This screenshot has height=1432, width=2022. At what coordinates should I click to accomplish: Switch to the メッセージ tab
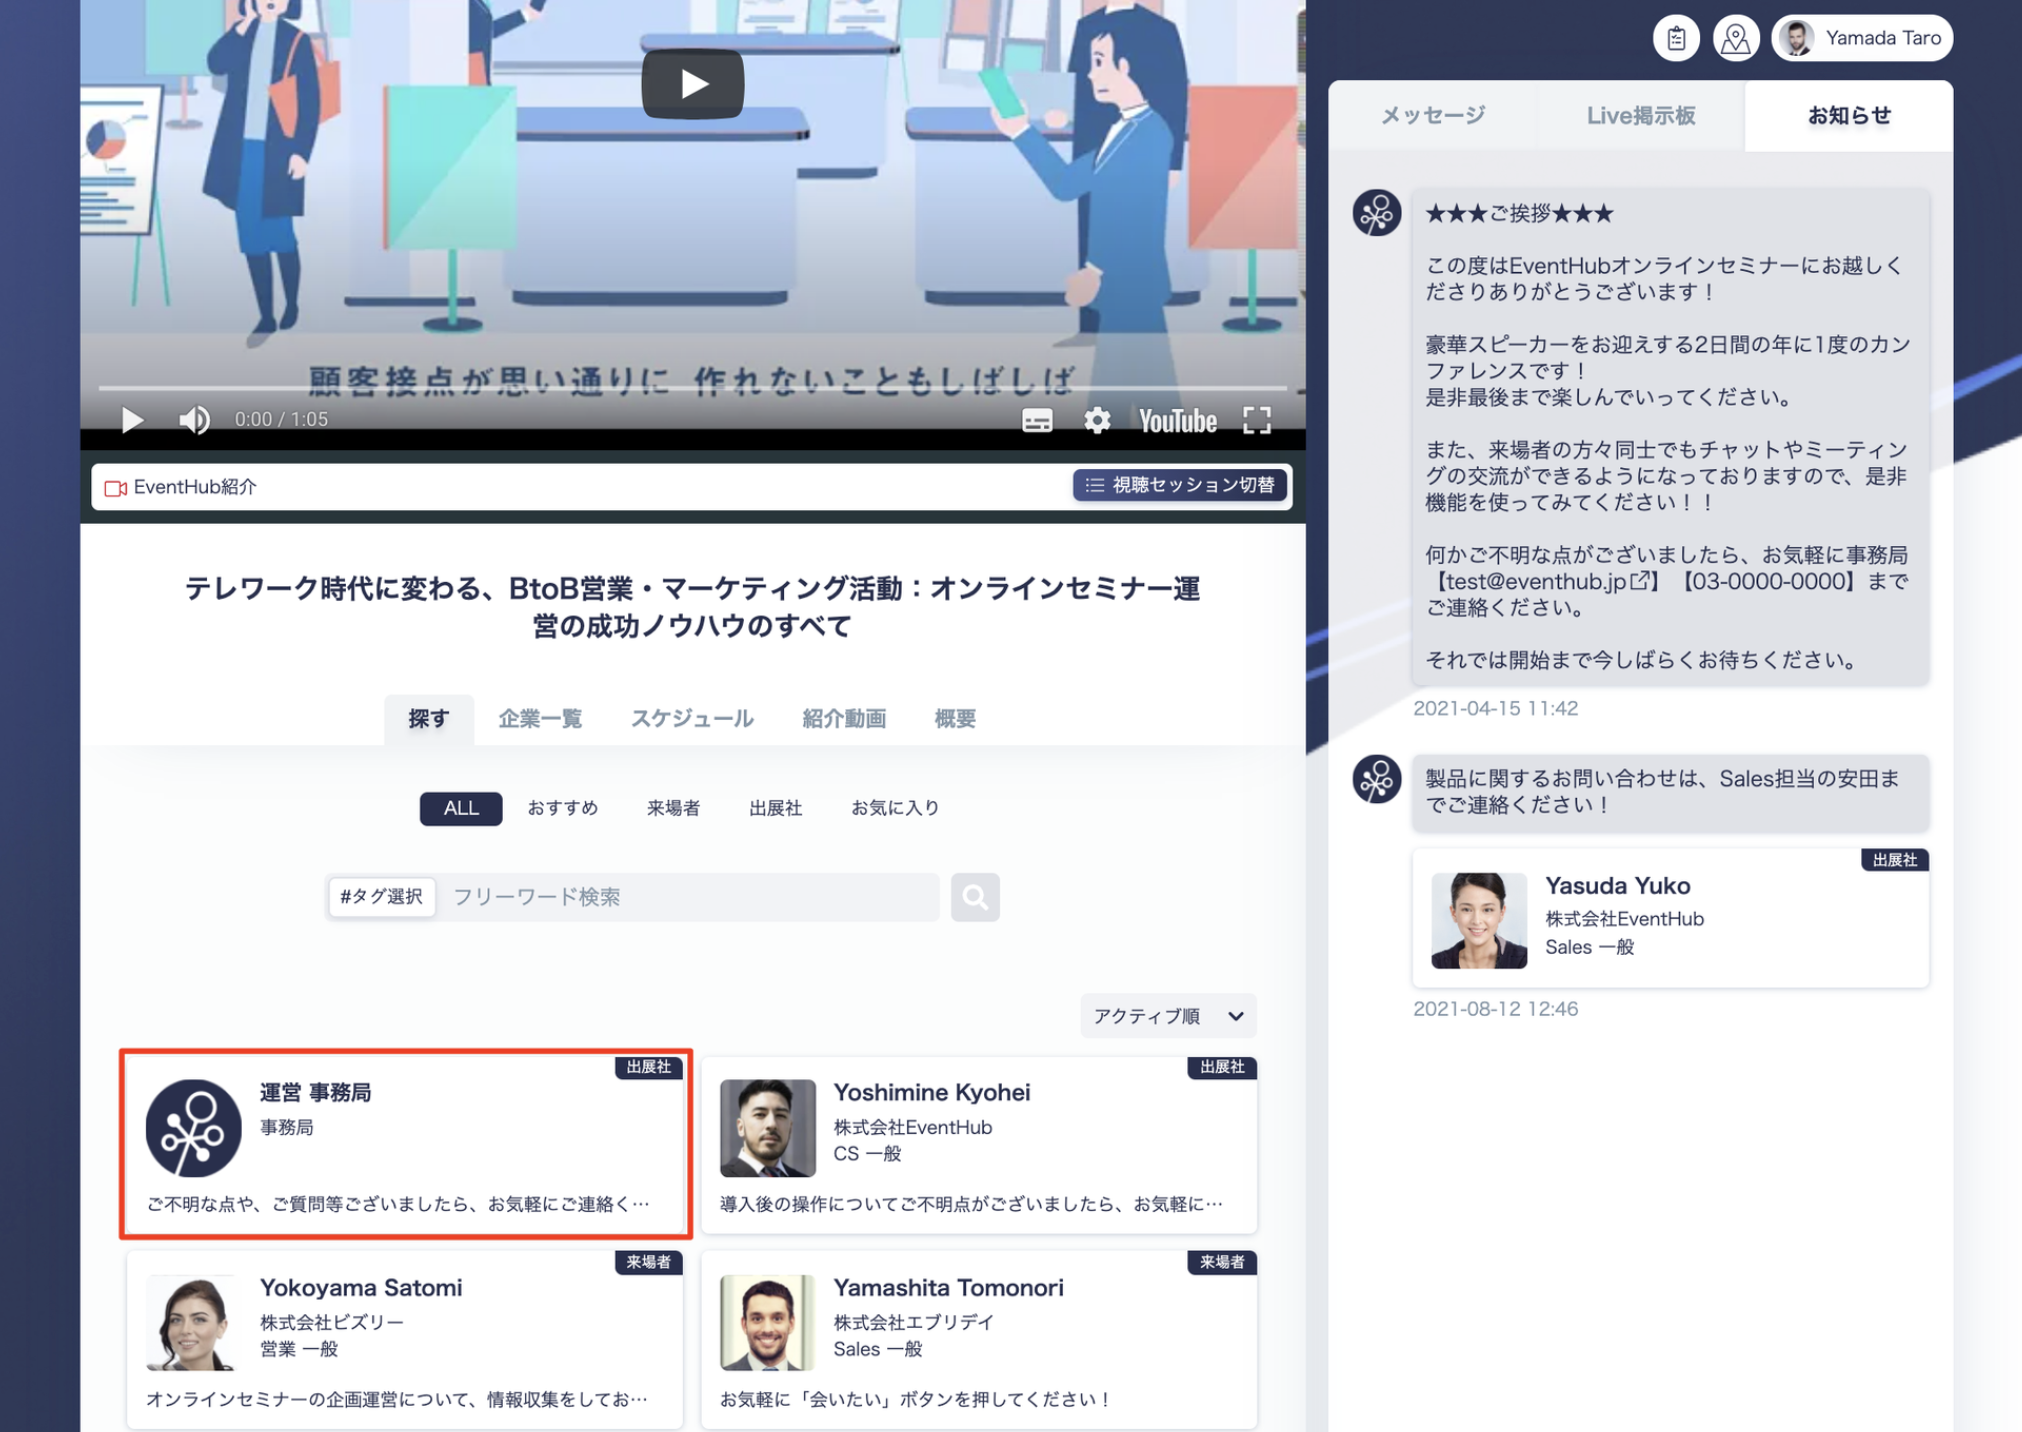click(x=1432, y=115)
